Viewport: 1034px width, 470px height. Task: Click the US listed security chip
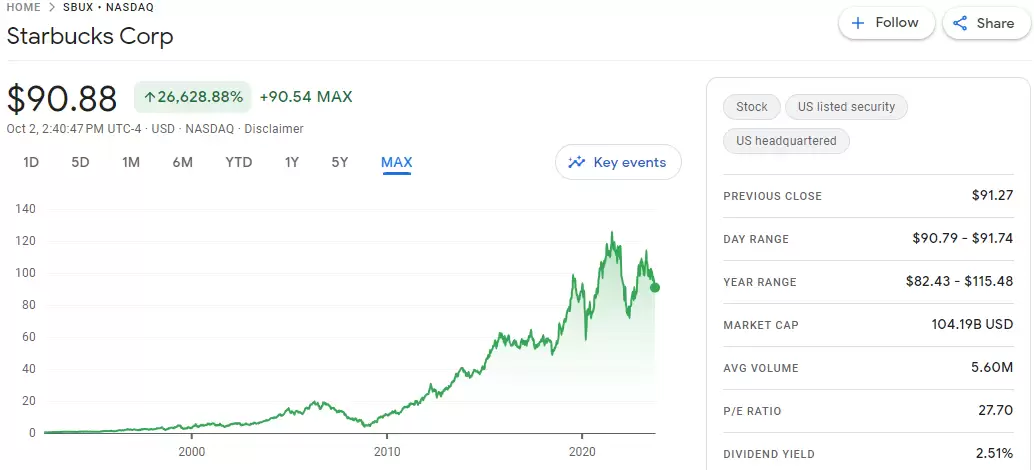tap(846, 107)
